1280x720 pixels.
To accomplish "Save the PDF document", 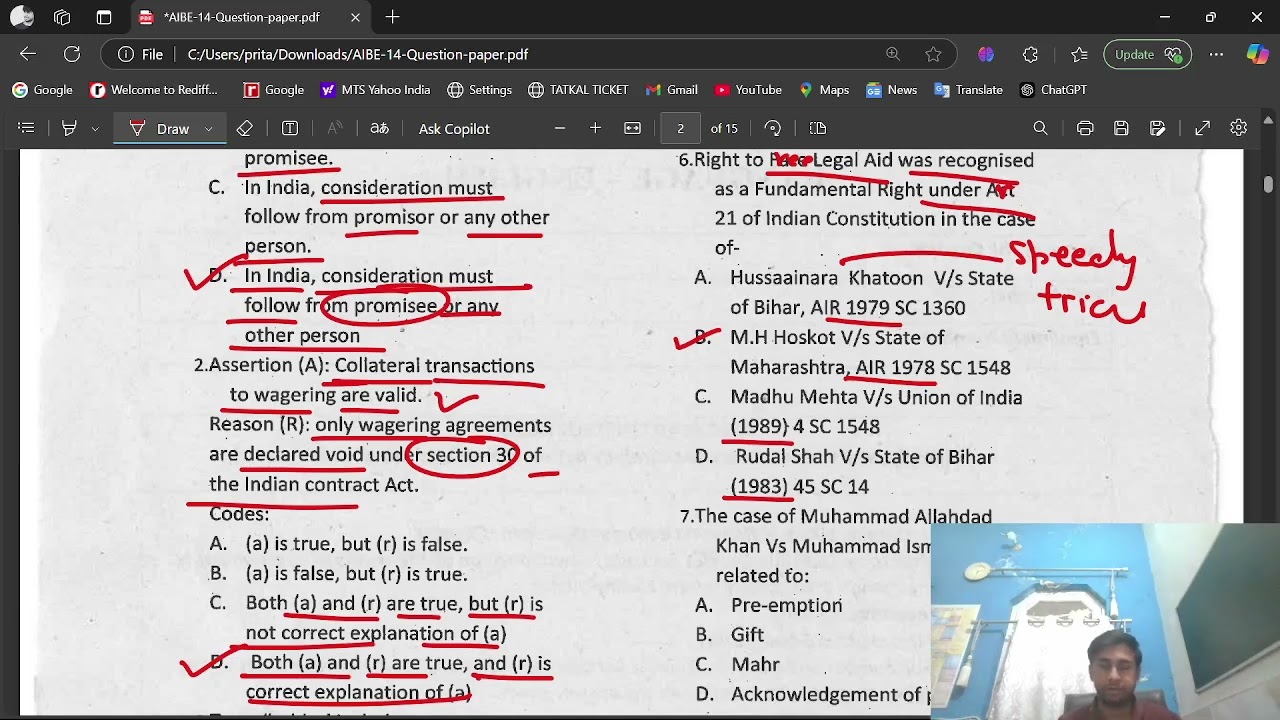I will coord(1121,128).
